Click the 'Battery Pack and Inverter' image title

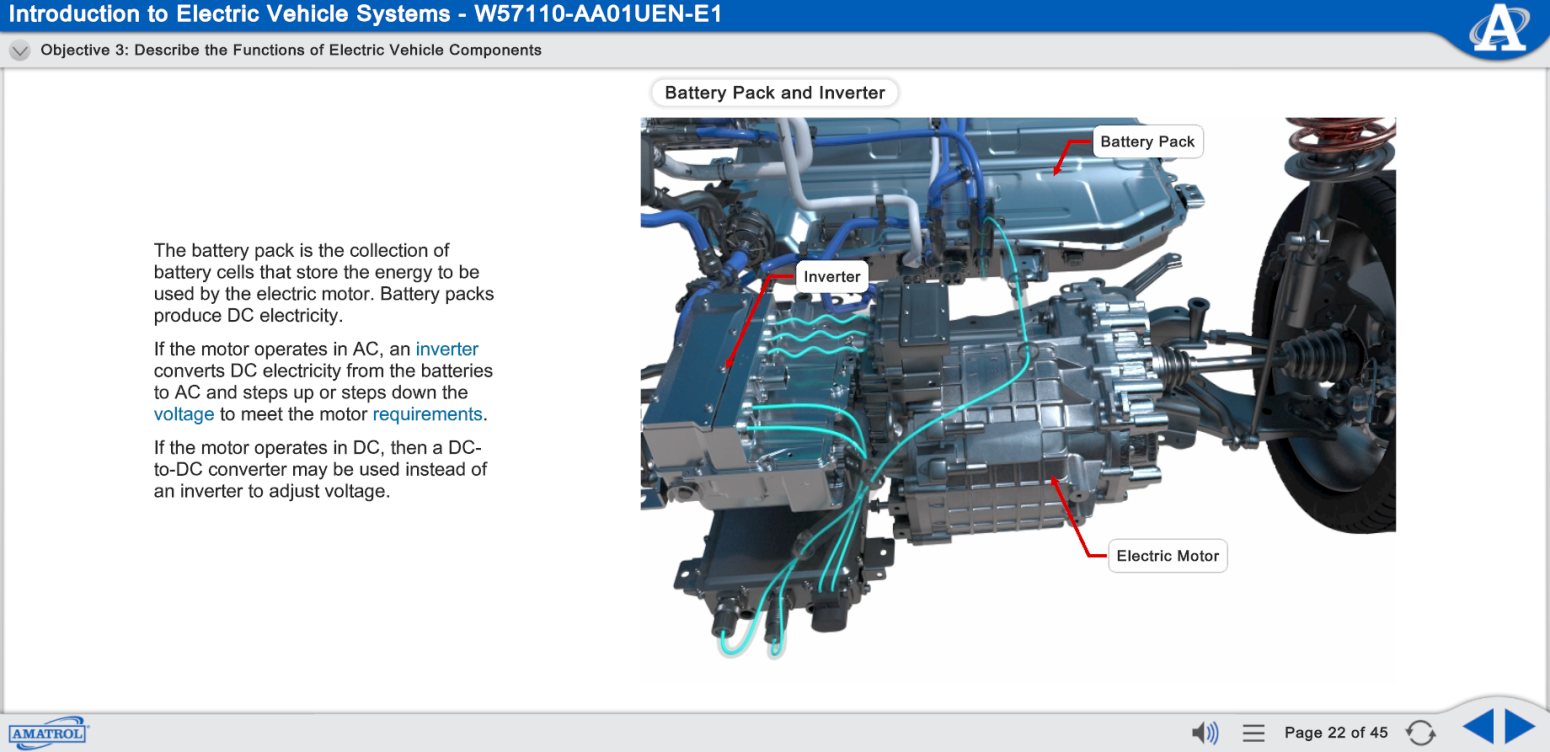(775, 93)
